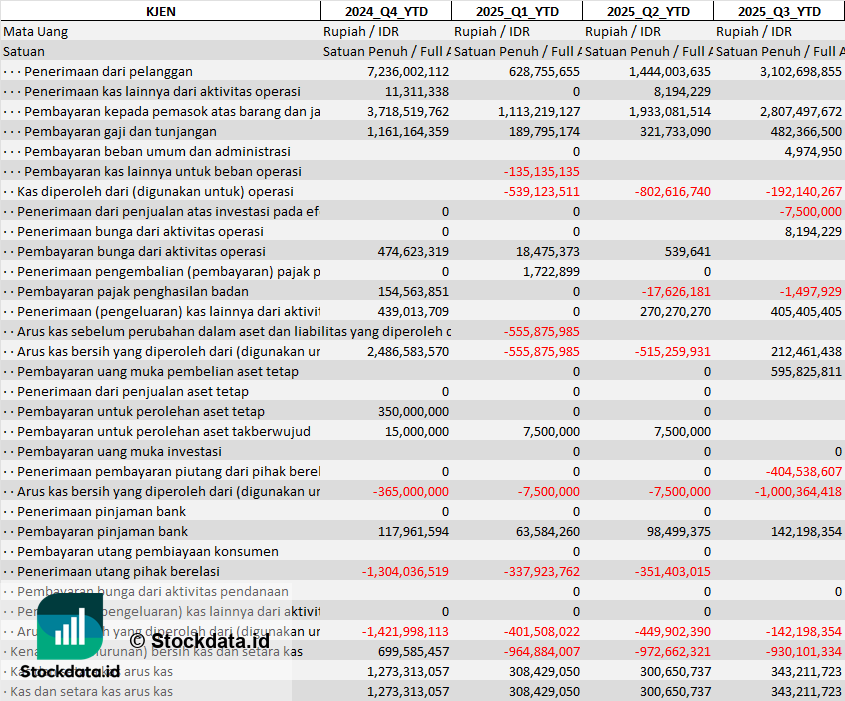Select cell value 474,623,319
The image size is (845, 701).
[413, 252]
